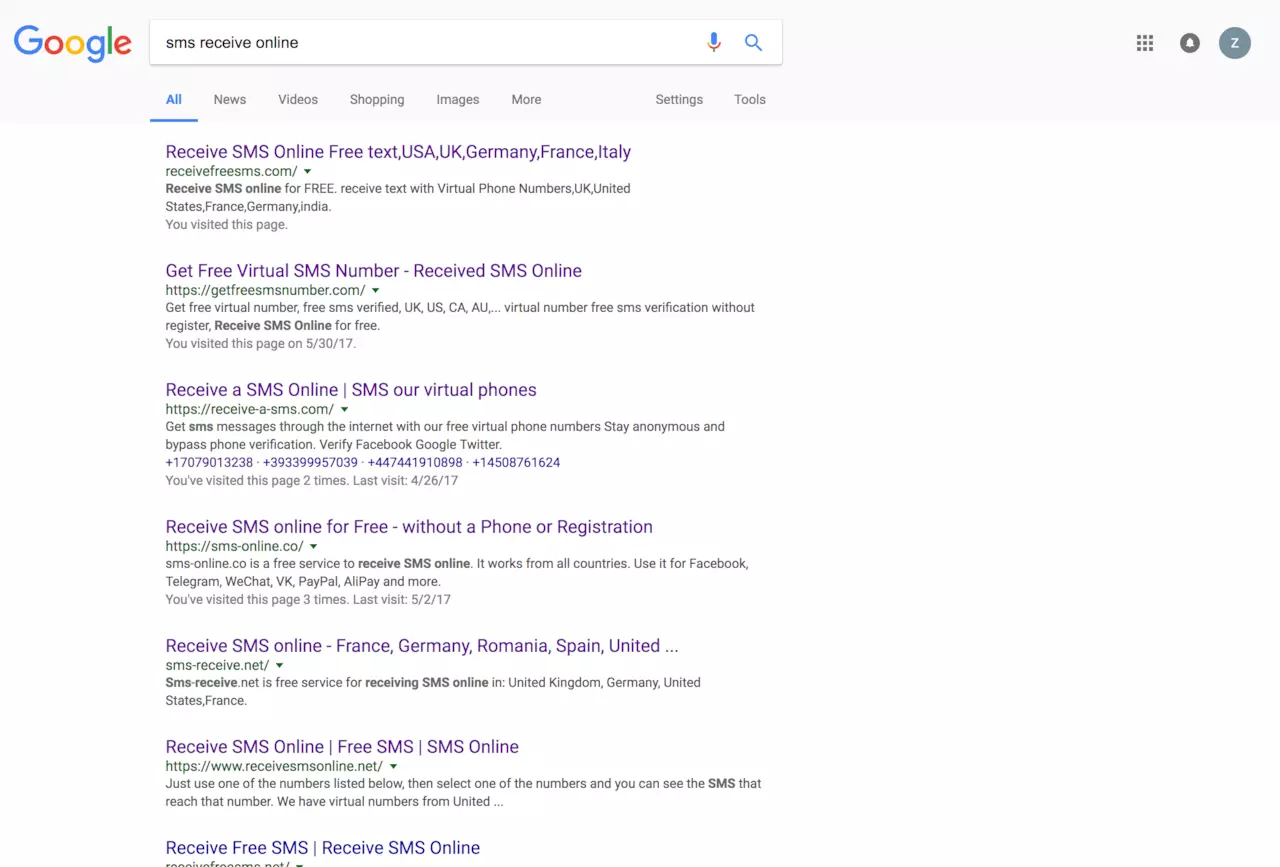Open 'Receive SMS Online Free text,USA,UK' result
This screenshot has height=867, width=1280.
(398, 152)
